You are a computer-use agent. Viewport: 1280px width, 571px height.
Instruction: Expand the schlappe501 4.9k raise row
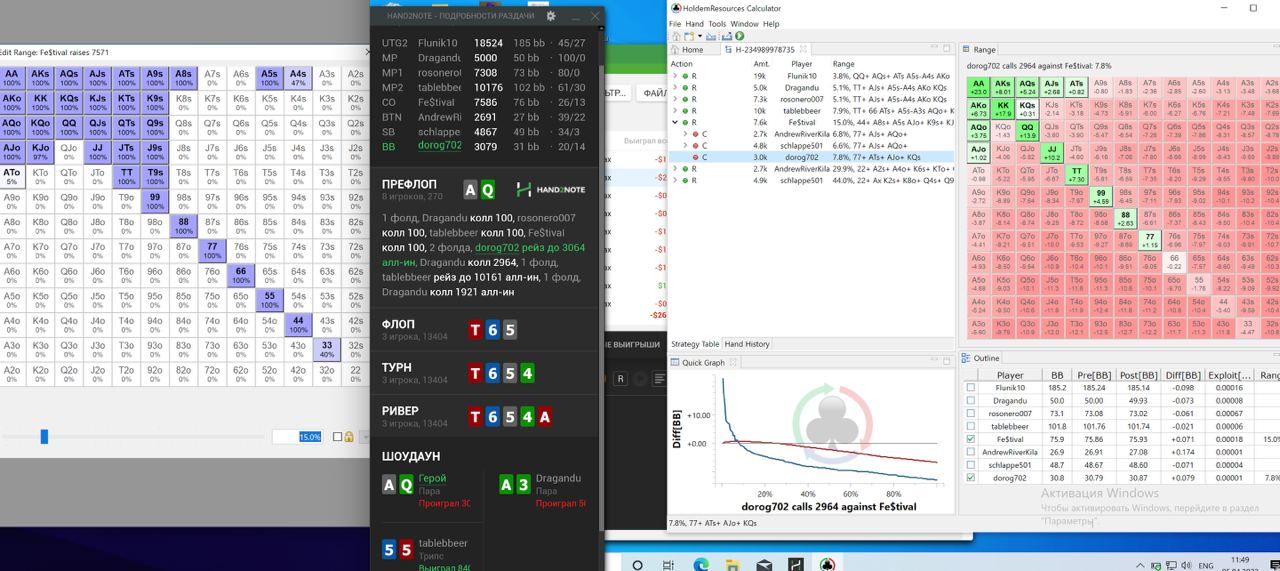point(675,180)
